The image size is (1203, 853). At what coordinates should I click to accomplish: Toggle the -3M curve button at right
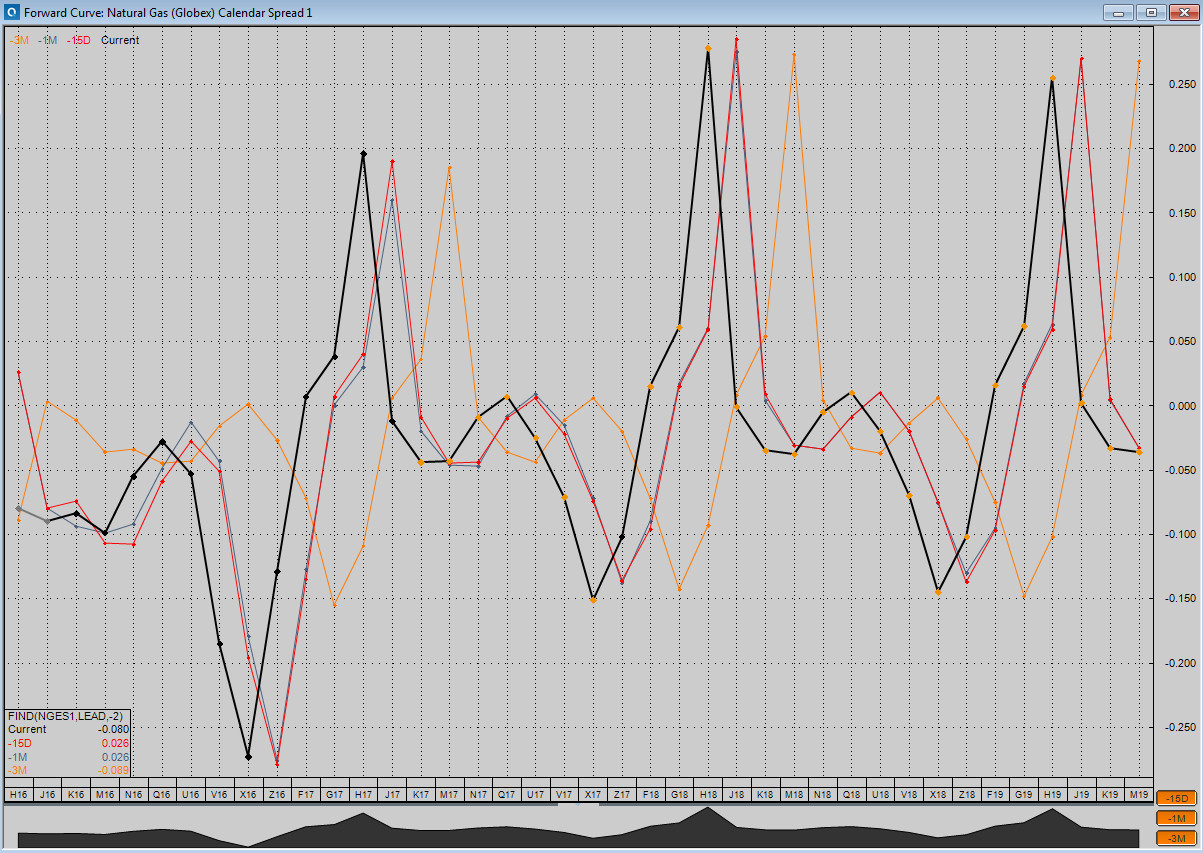click(x=1177, y=838)
